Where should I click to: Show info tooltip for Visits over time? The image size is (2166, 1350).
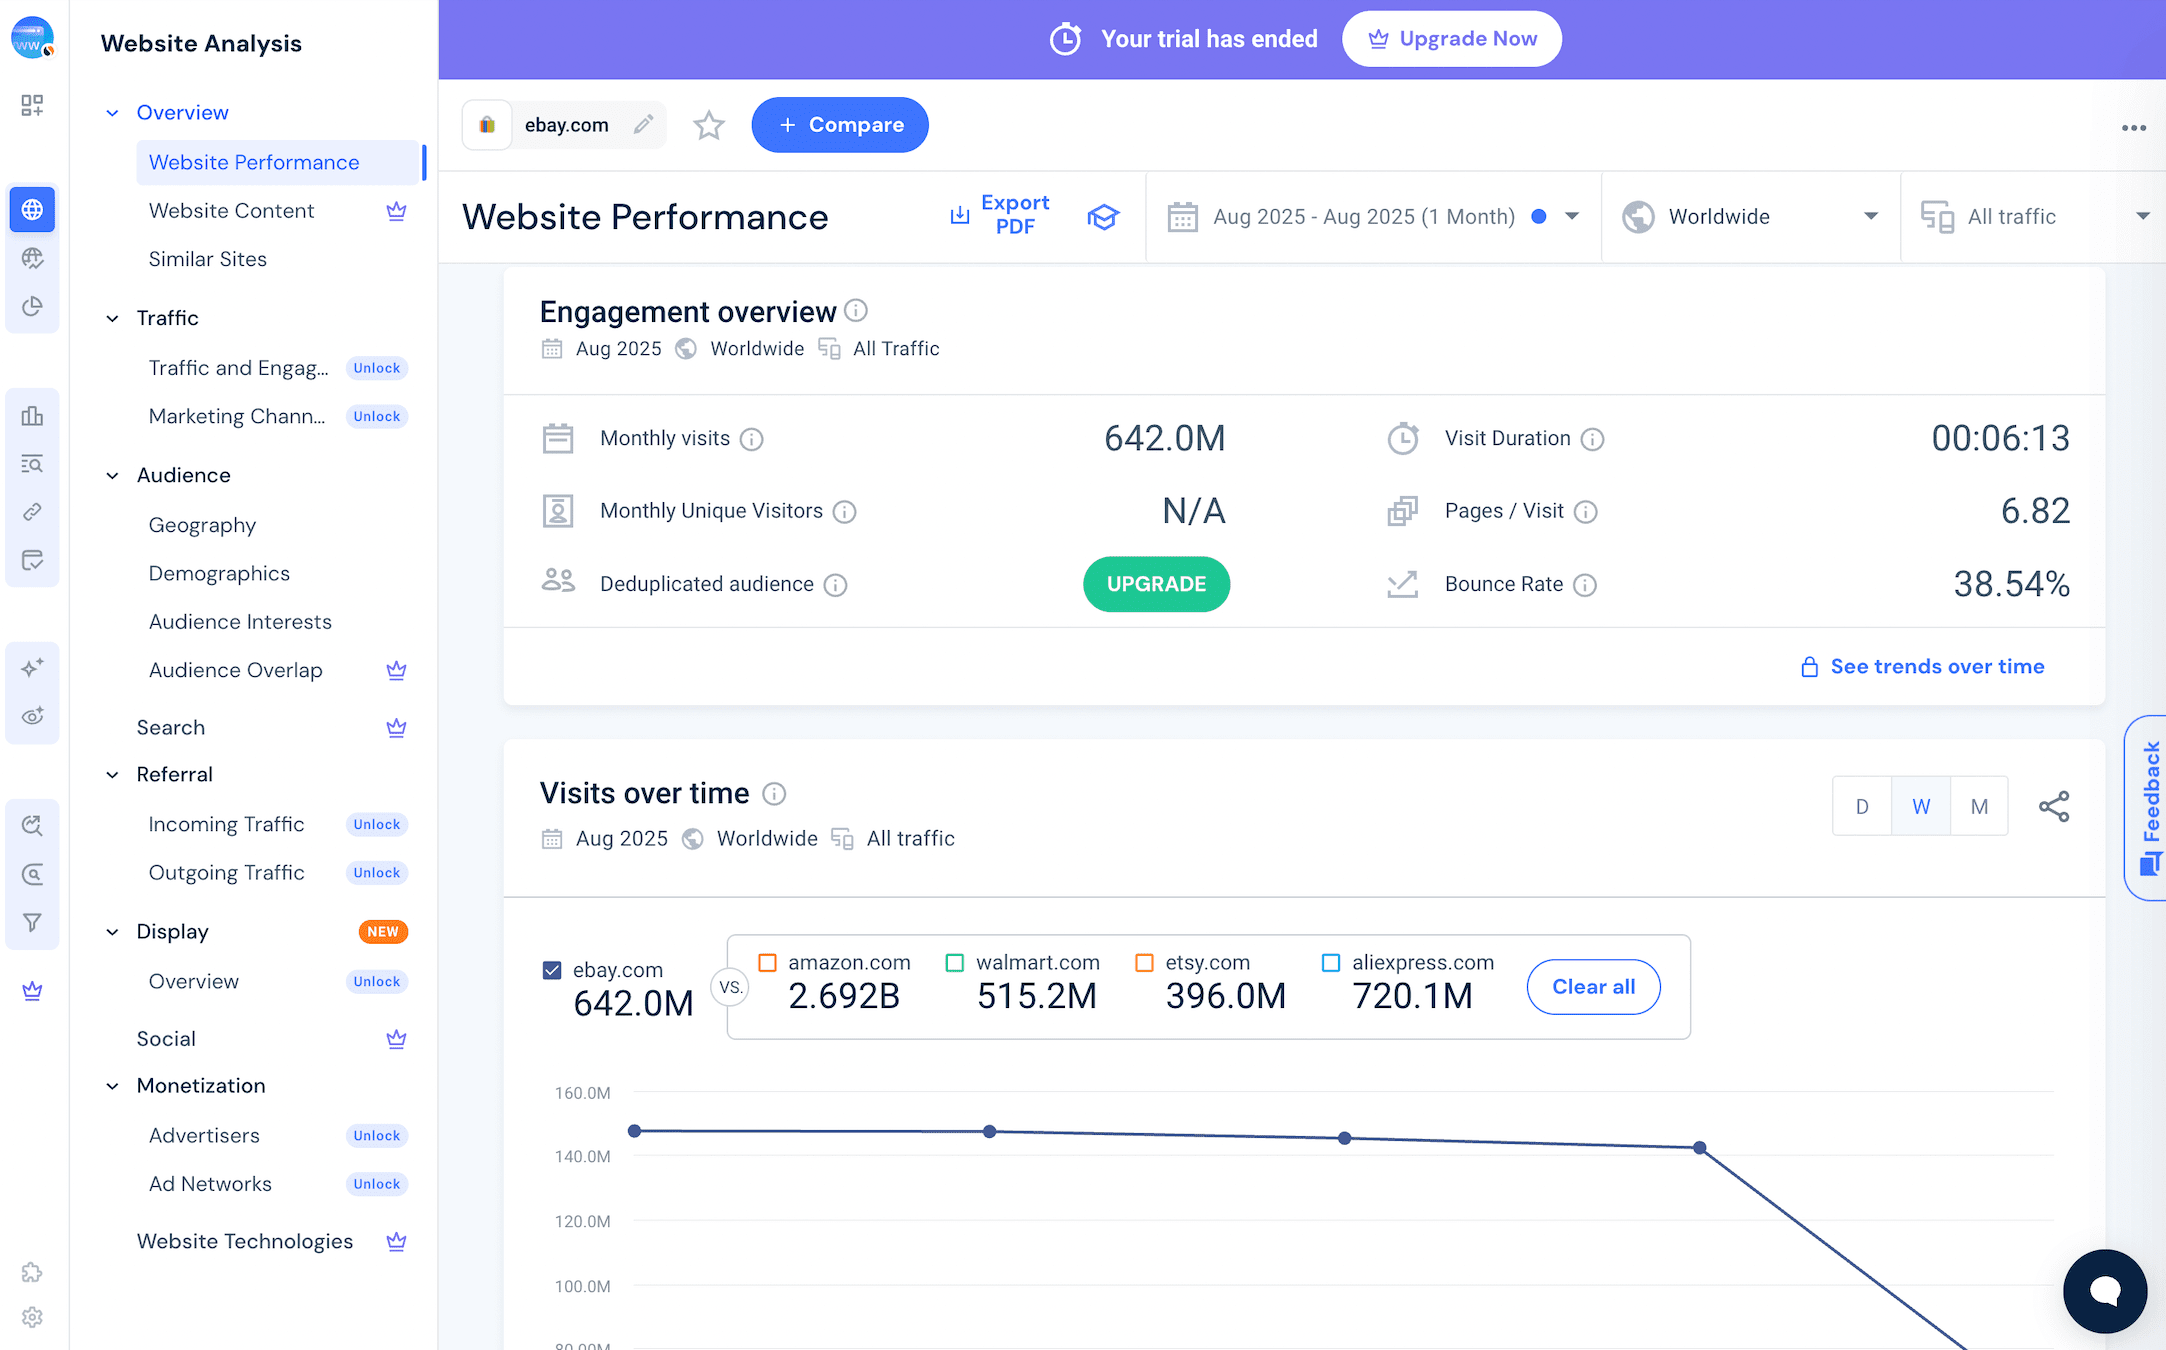774,794
